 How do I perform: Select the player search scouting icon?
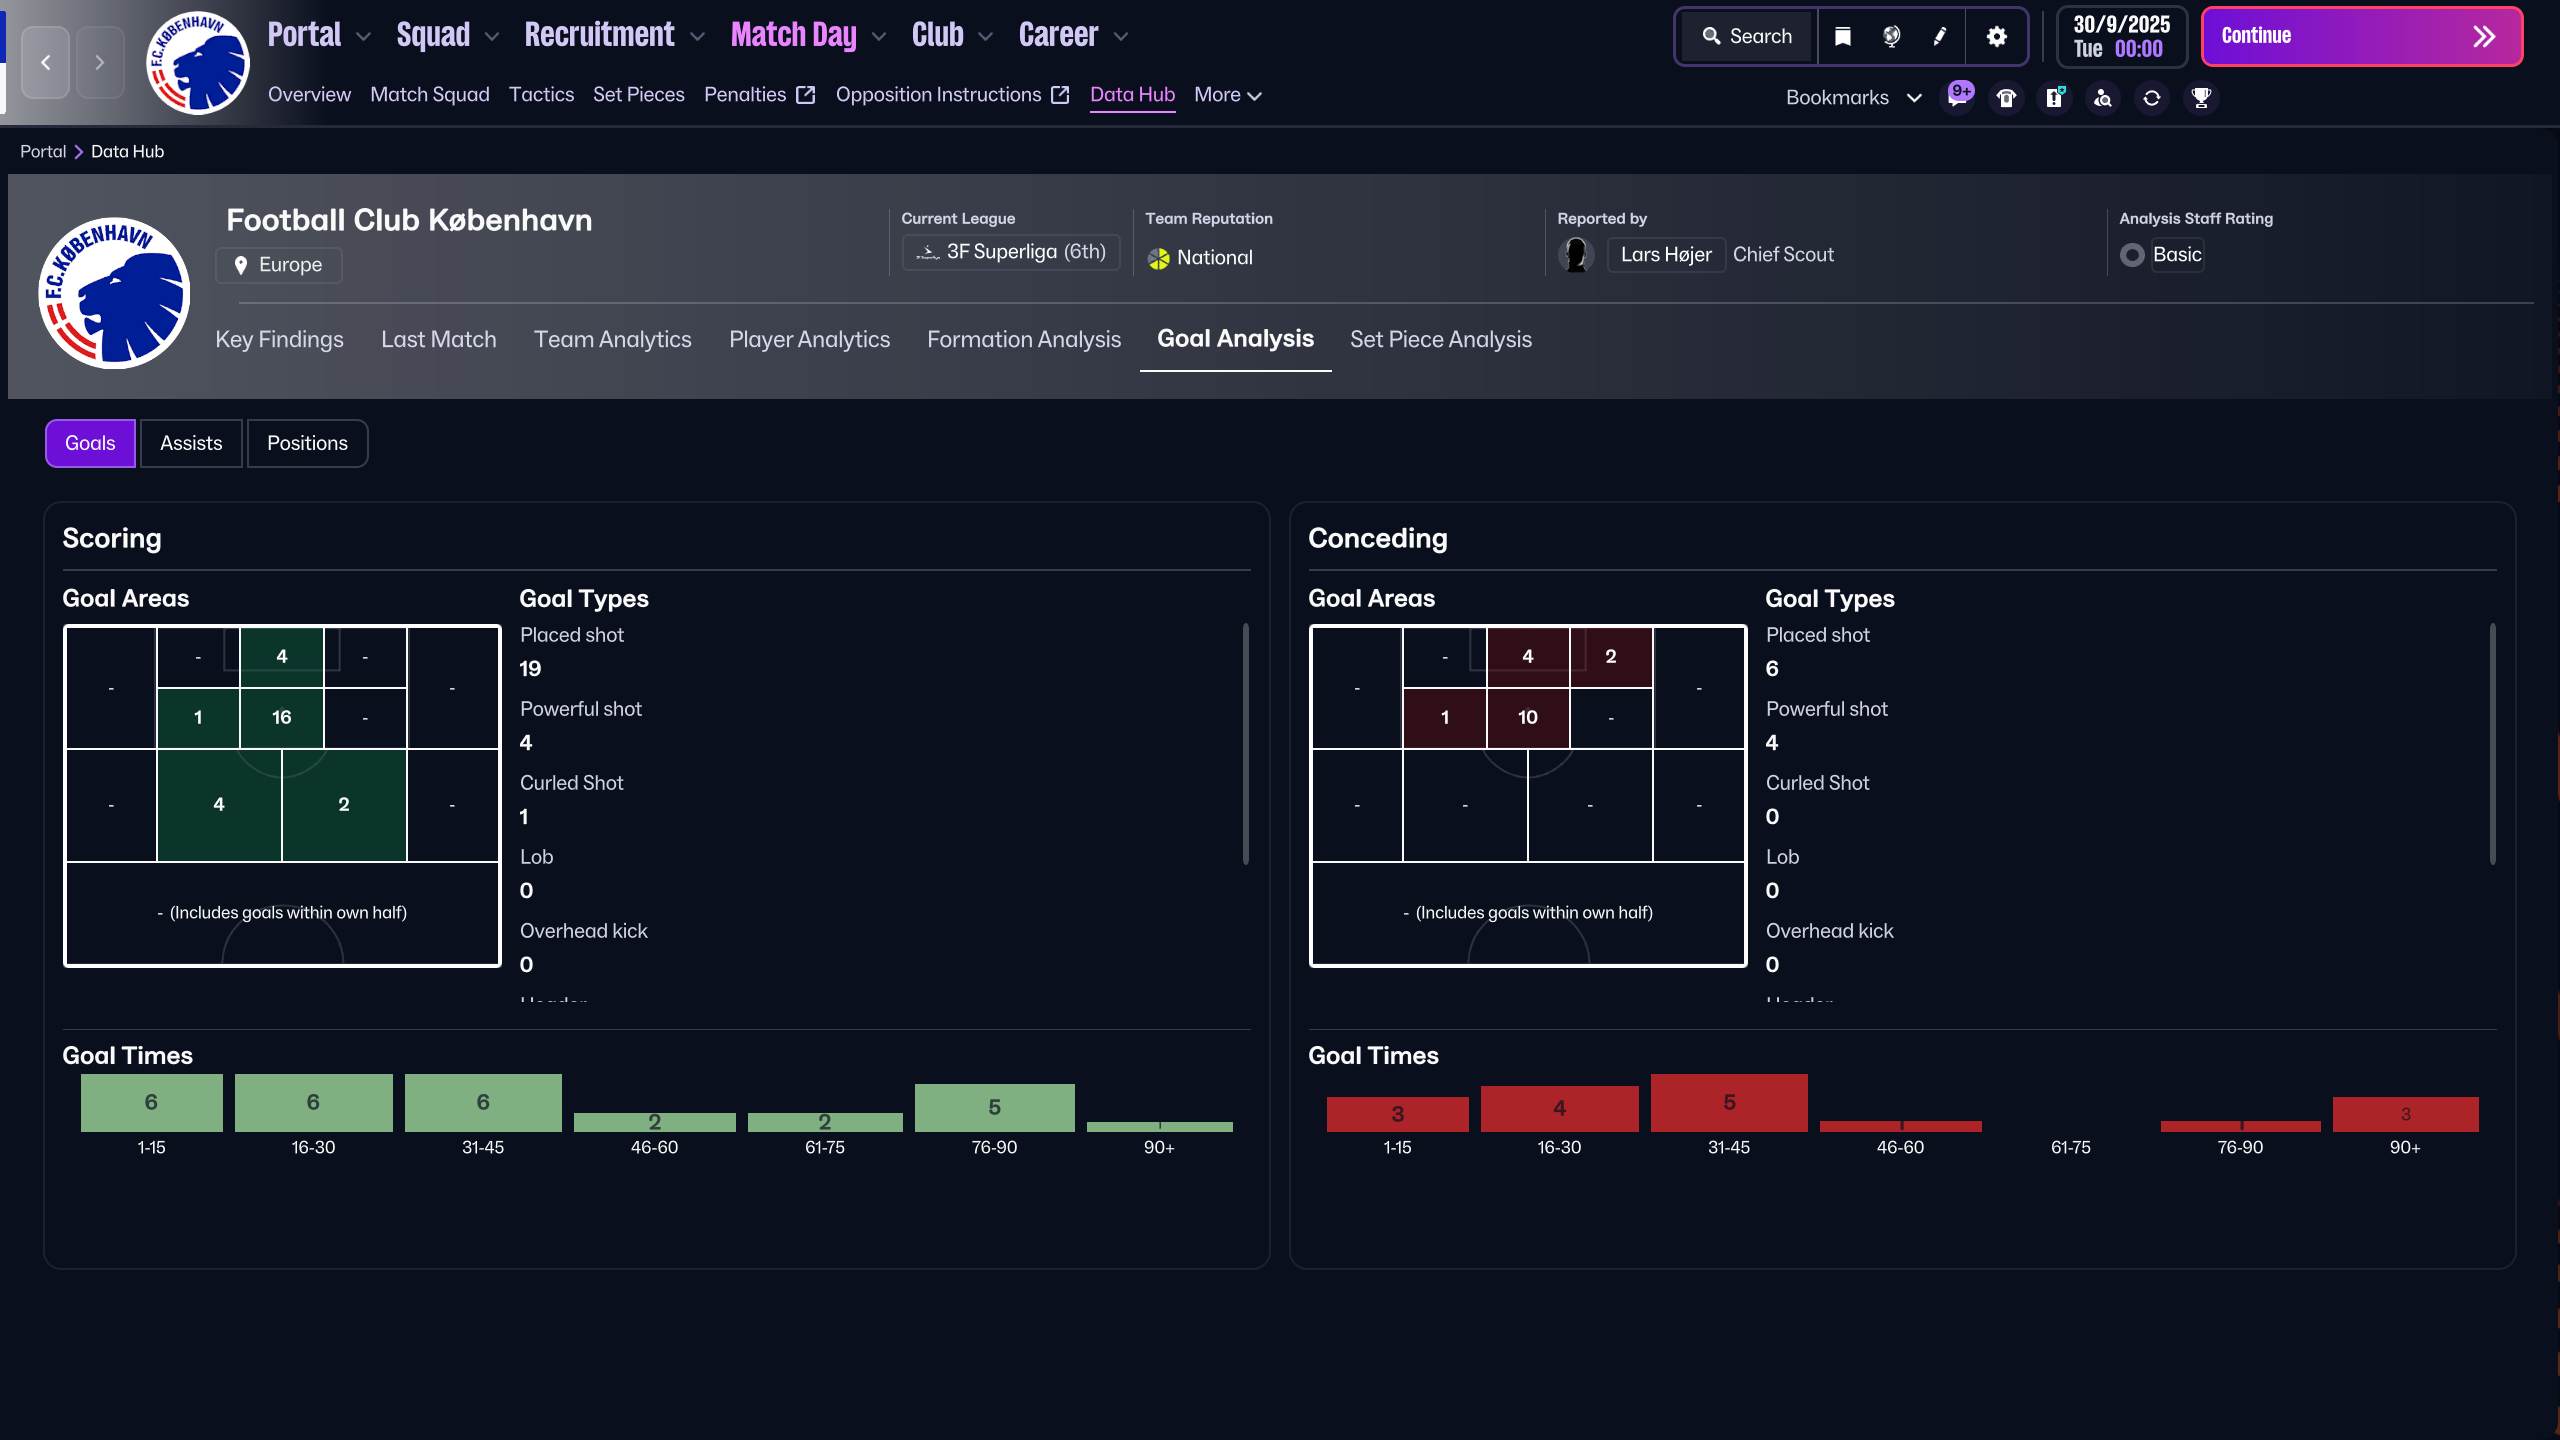pos(2102,97)
